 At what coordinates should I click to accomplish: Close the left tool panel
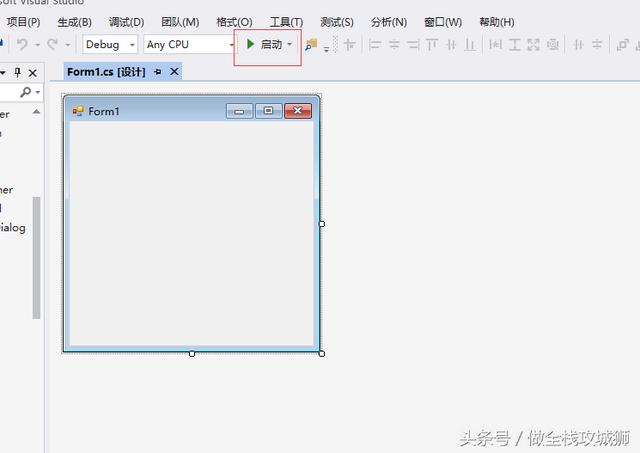33,73
